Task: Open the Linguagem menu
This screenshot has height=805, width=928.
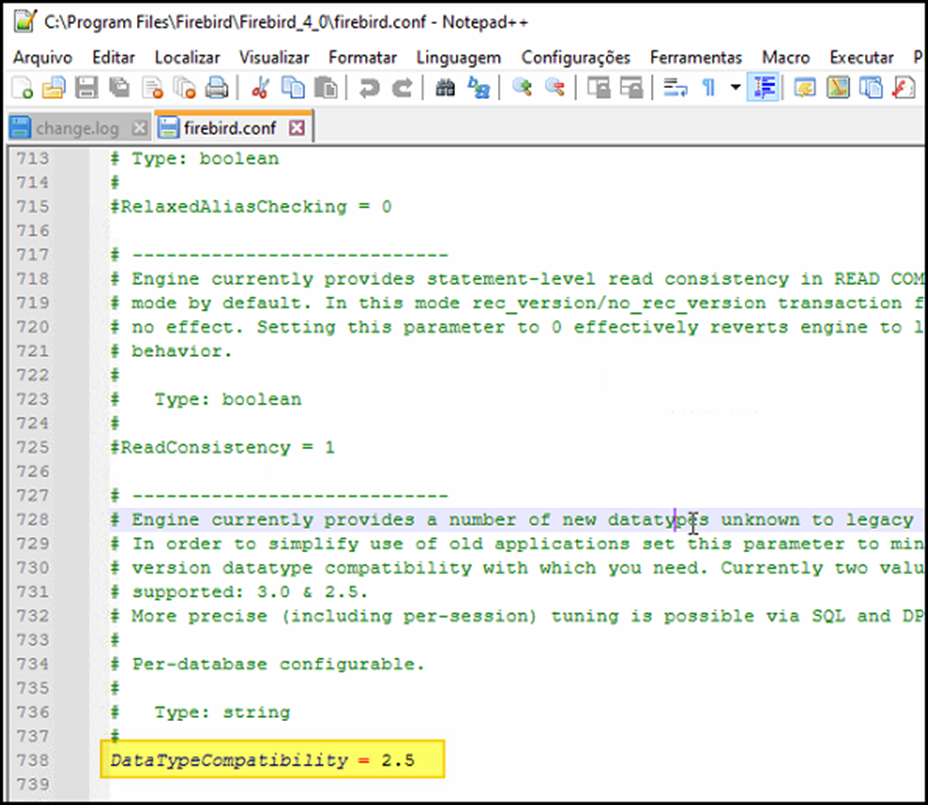Action: (459, 57)
